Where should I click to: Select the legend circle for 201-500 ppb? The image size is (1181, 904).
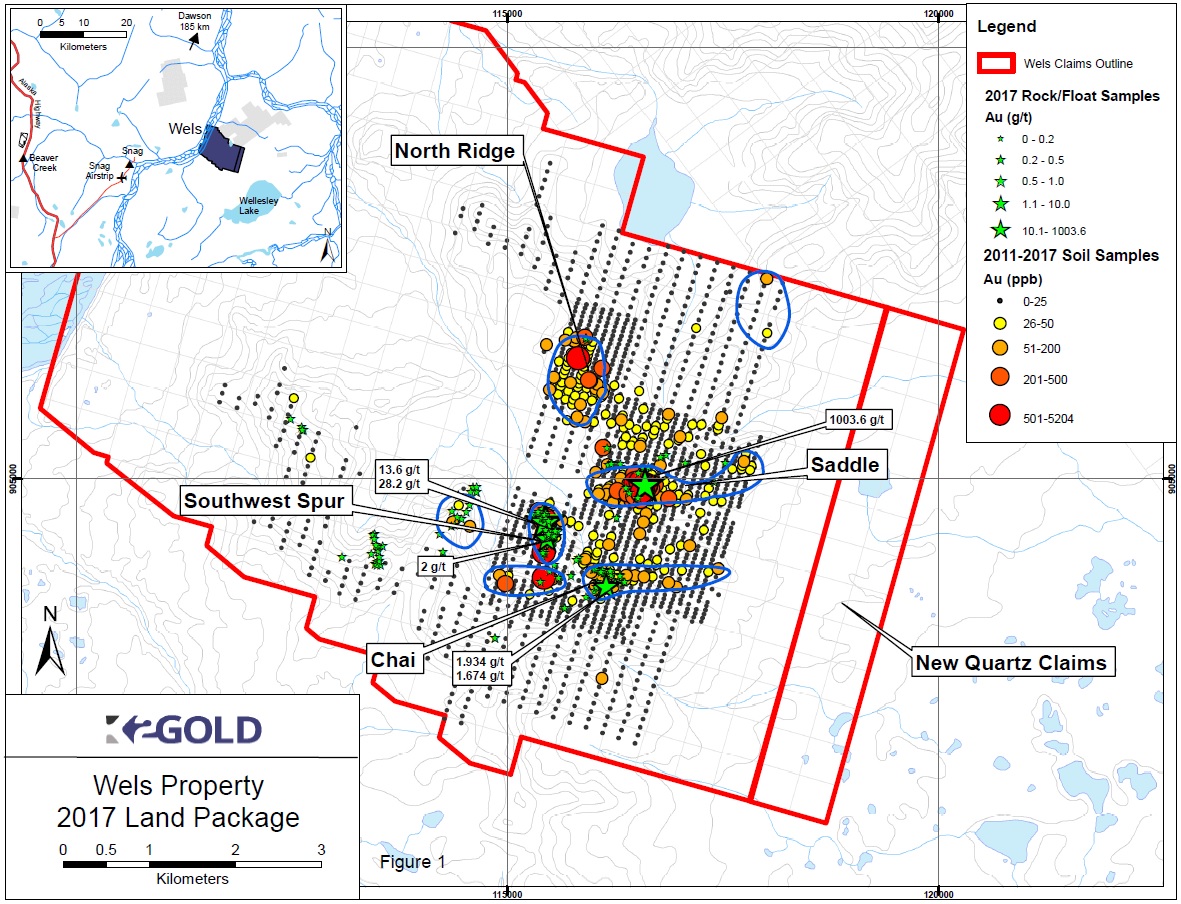coord(1001,379)
